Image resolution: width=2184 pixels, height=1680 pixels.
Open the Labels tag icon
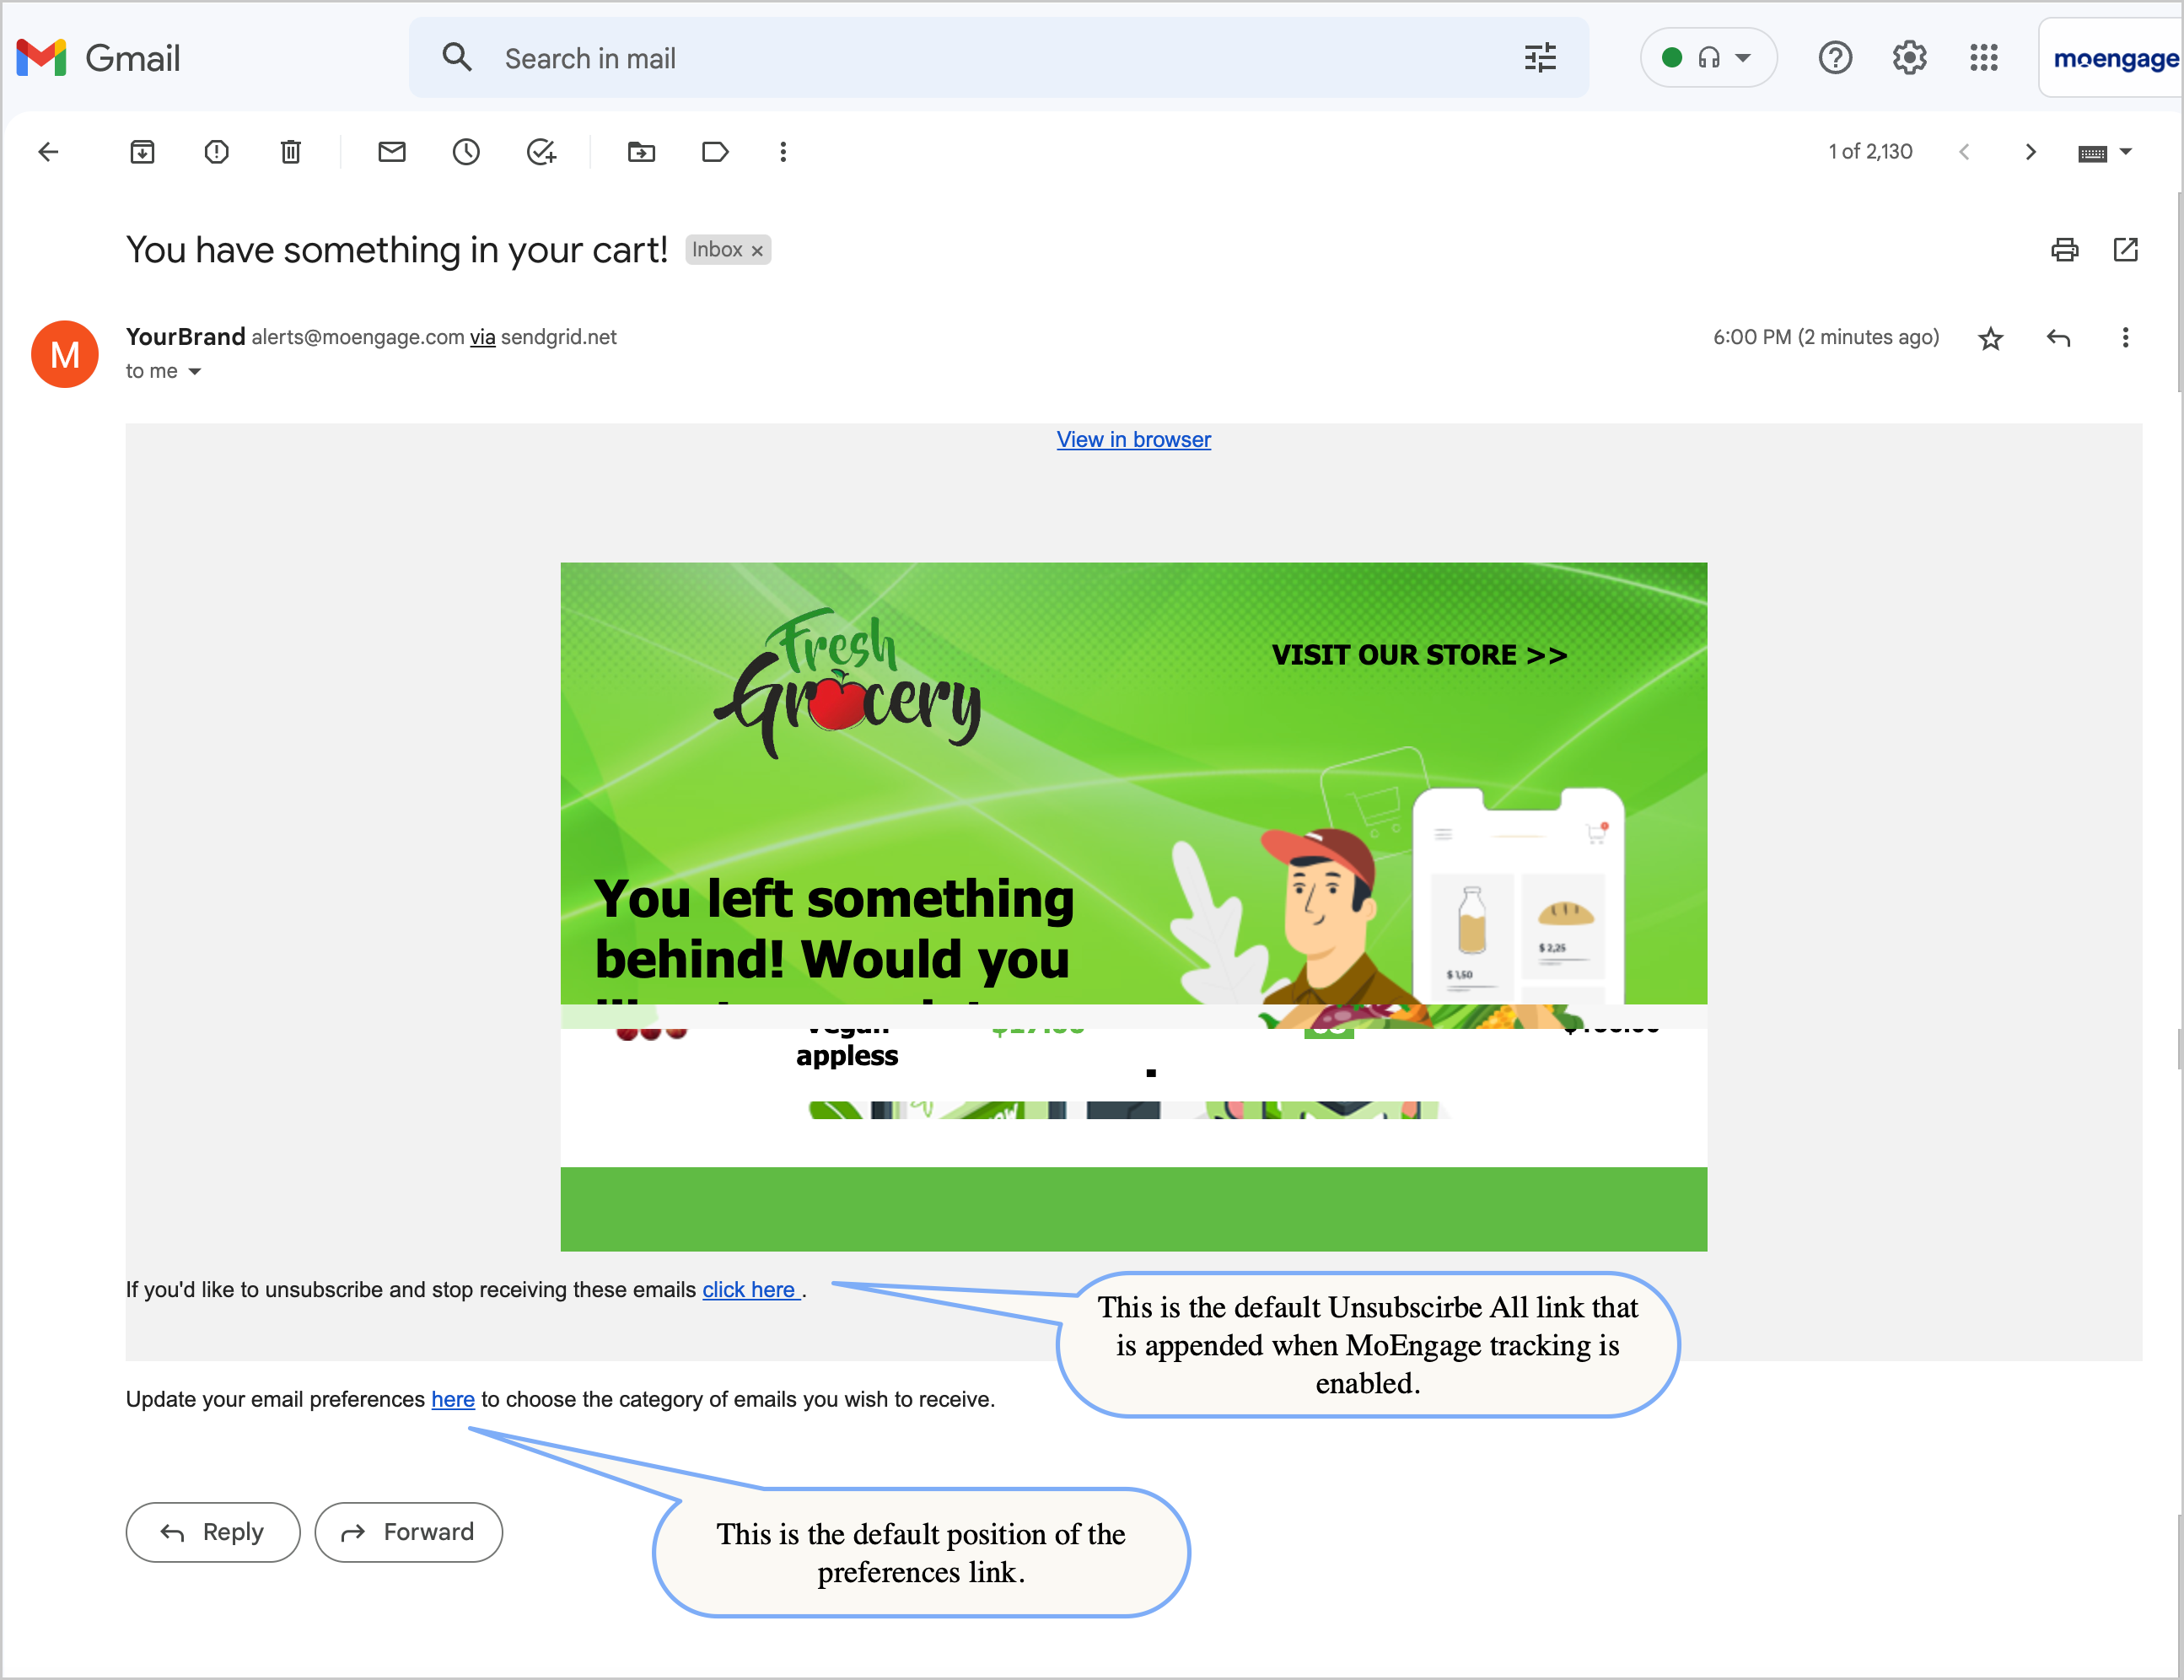[x=715, y=152]
